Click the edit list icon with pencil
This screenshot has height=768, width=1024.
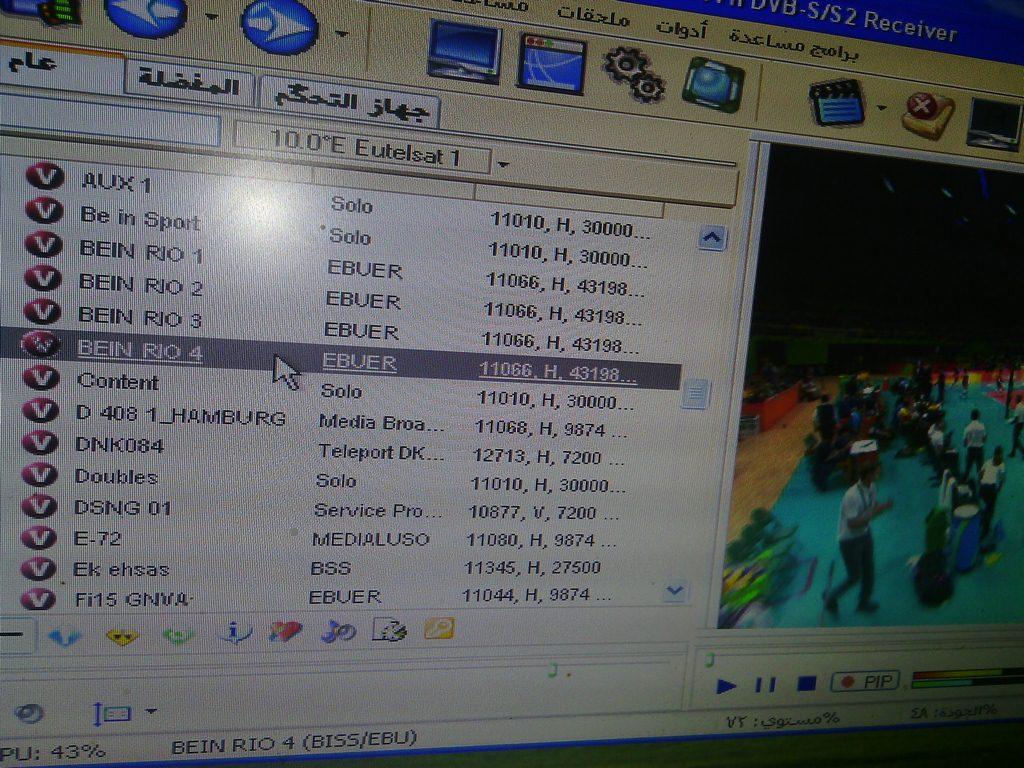(x=389, y=630)
